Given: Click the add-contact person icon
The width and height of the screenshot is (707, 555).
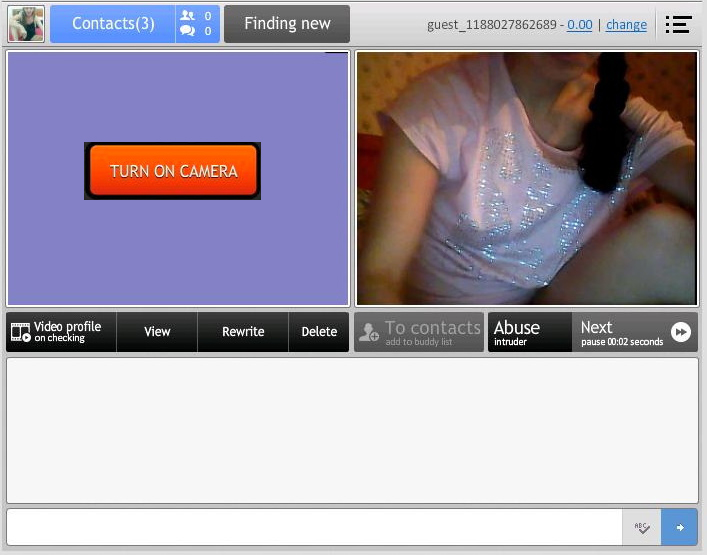Looking at the screenshot, I should [368, 332].
